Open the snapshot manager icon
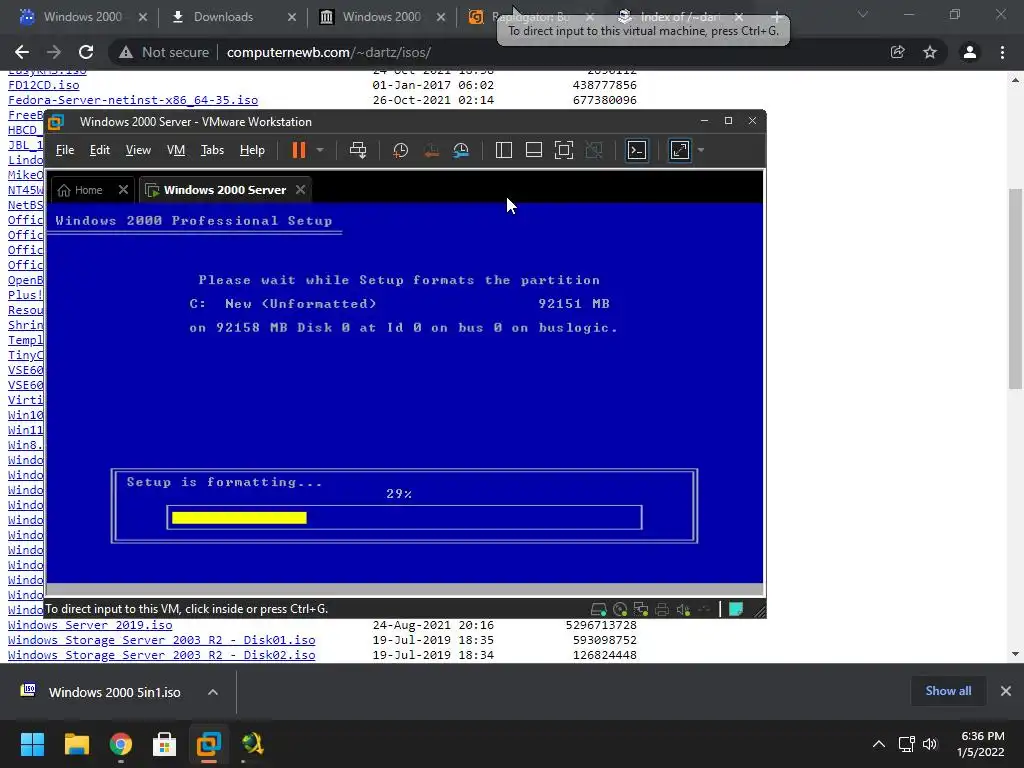1024x768 pixels. click(461, 150)
